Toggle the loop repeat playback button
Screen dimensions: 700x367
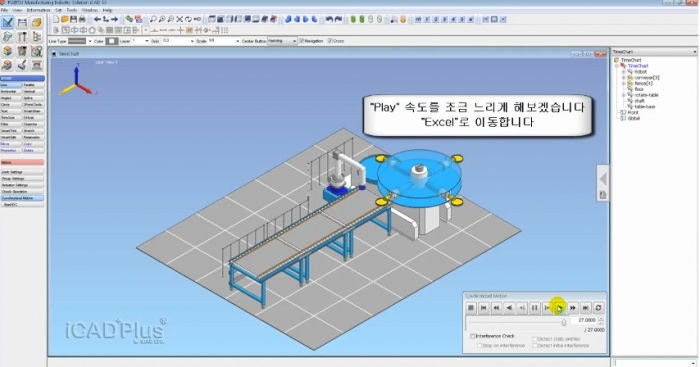coord(598,308)
